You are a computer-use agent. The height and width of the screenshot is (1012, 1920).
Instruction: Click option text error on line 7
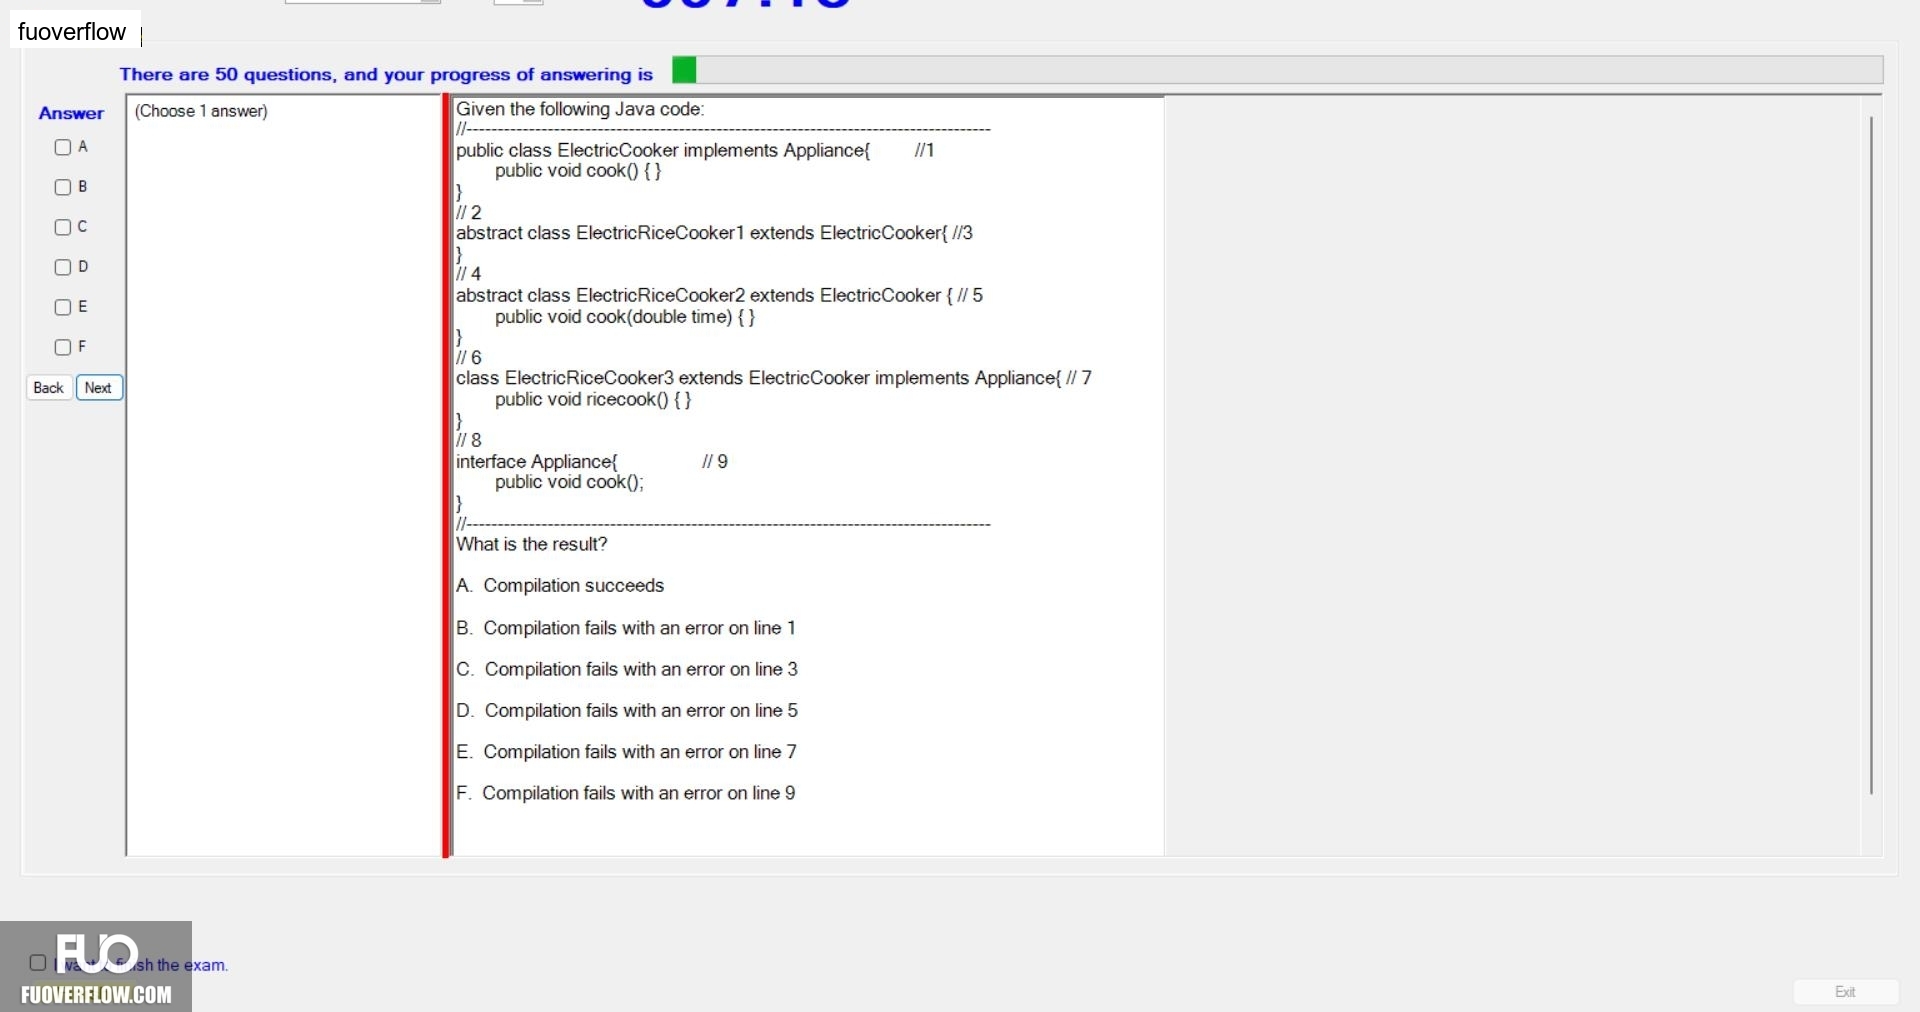[x=640, y=752]
